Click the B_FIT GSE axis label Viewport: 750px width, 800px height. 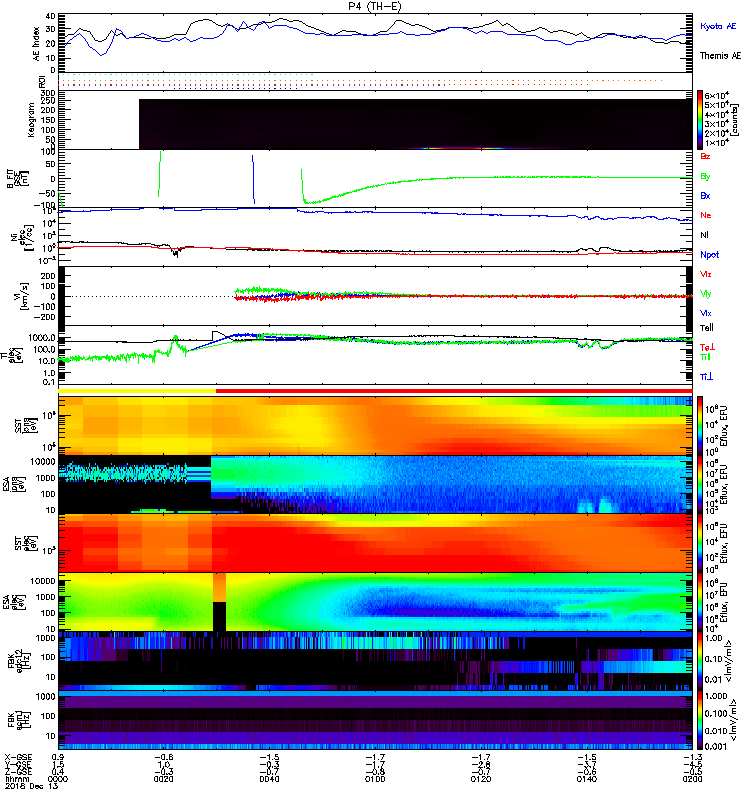[15, 179]
